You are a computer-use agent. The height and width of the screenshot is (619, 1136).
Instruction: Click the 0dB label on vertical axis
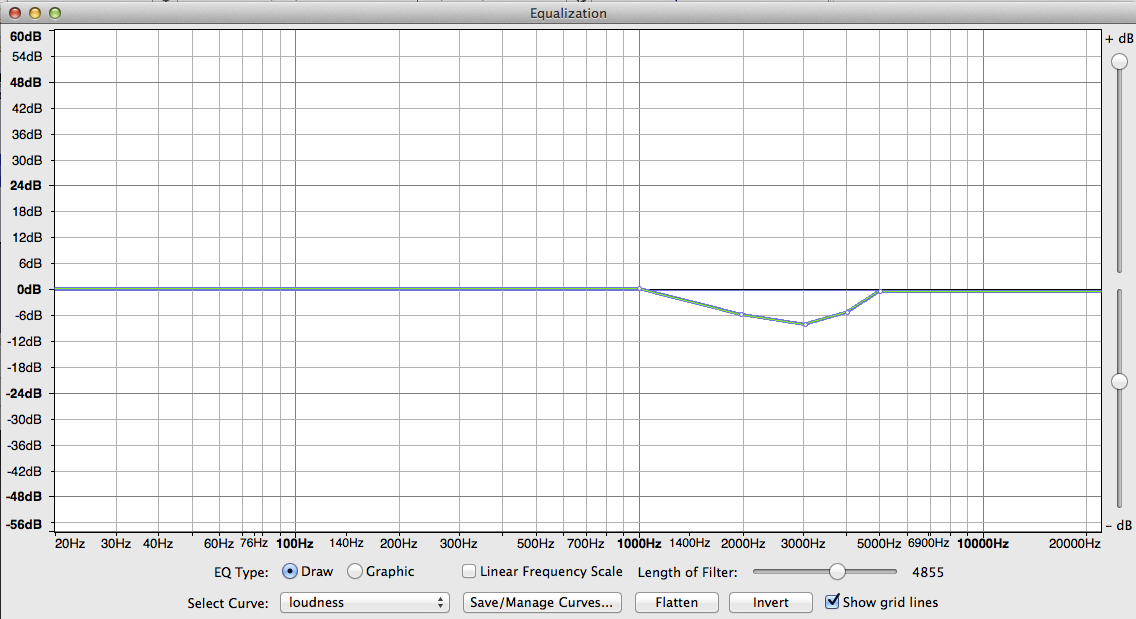[29, 289]
